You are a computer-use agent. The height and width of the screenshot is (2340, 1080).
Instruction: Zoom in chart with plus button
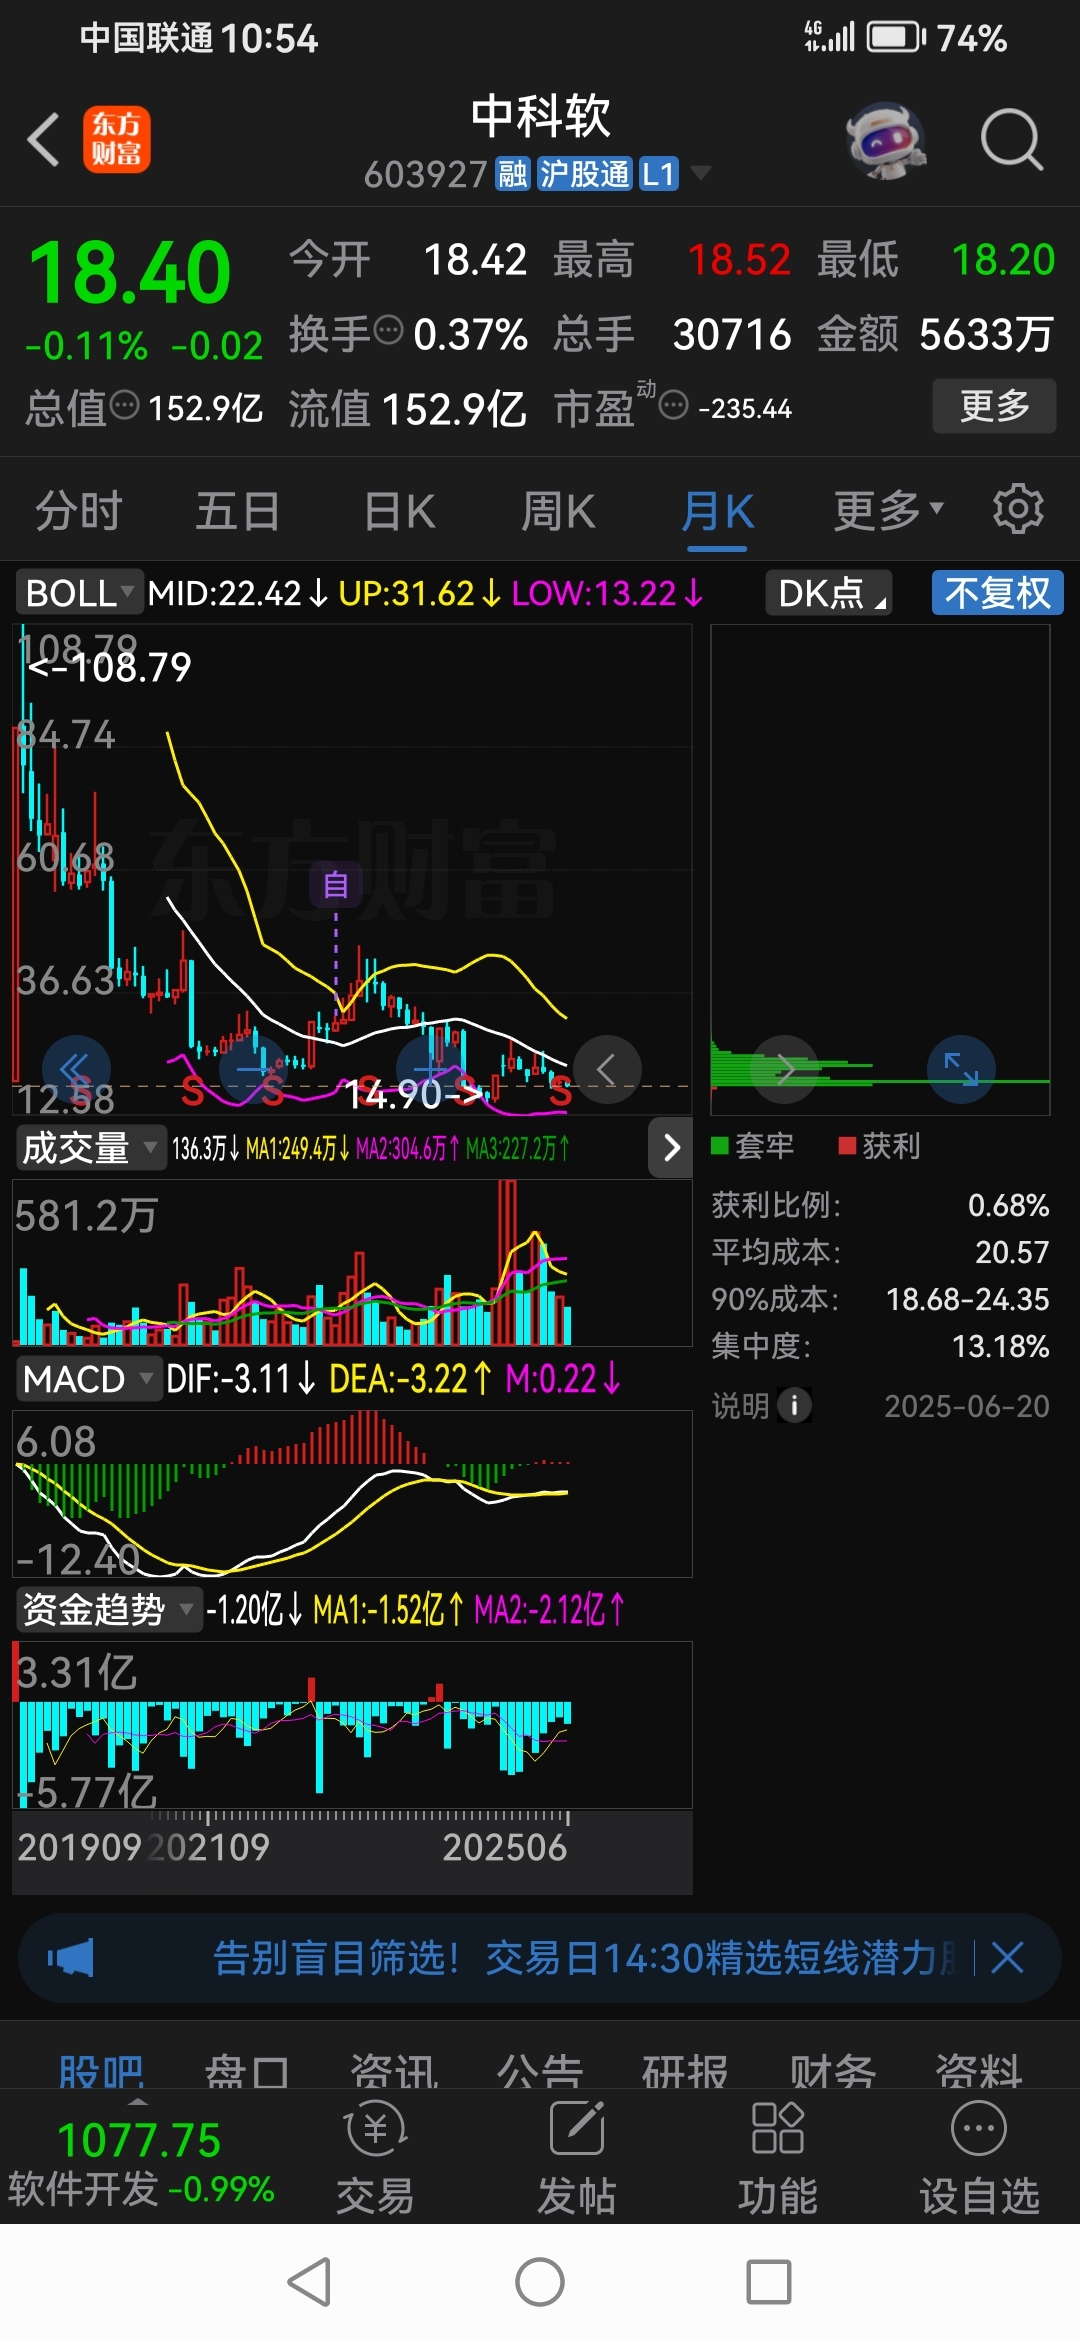point(431,1070)
